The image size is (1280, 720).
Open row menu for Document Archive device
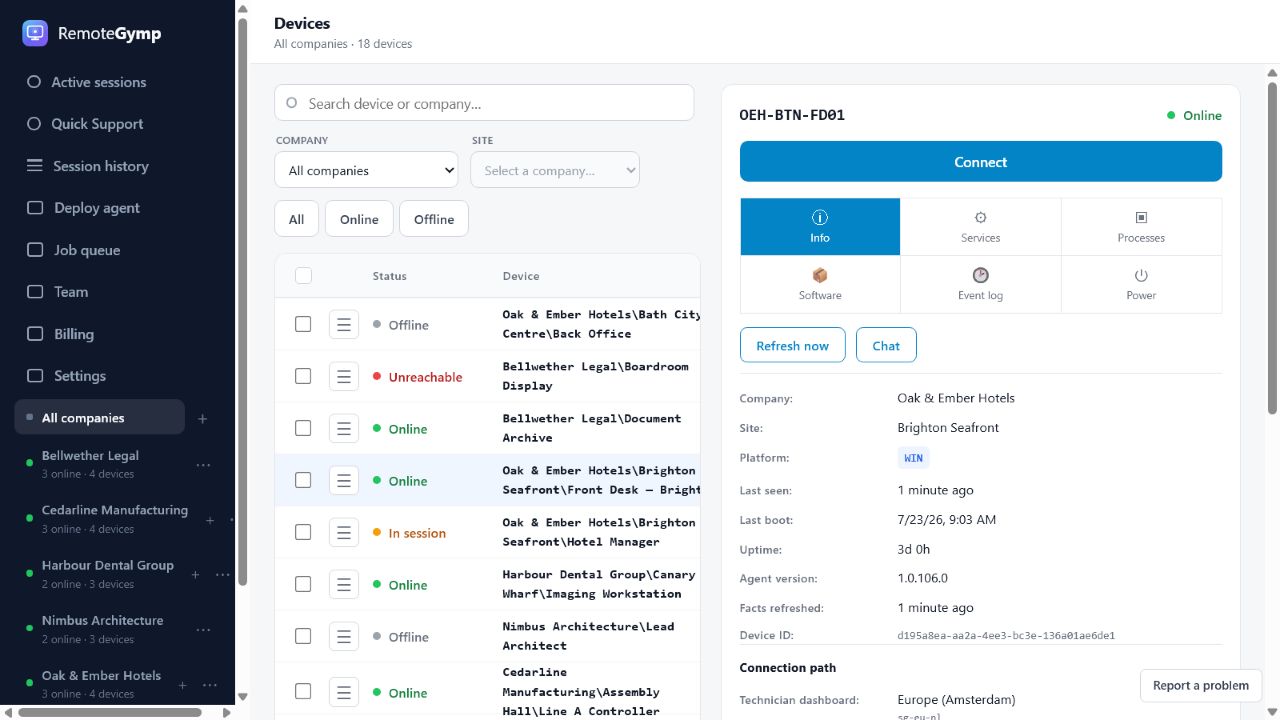(x=344, y=428)
